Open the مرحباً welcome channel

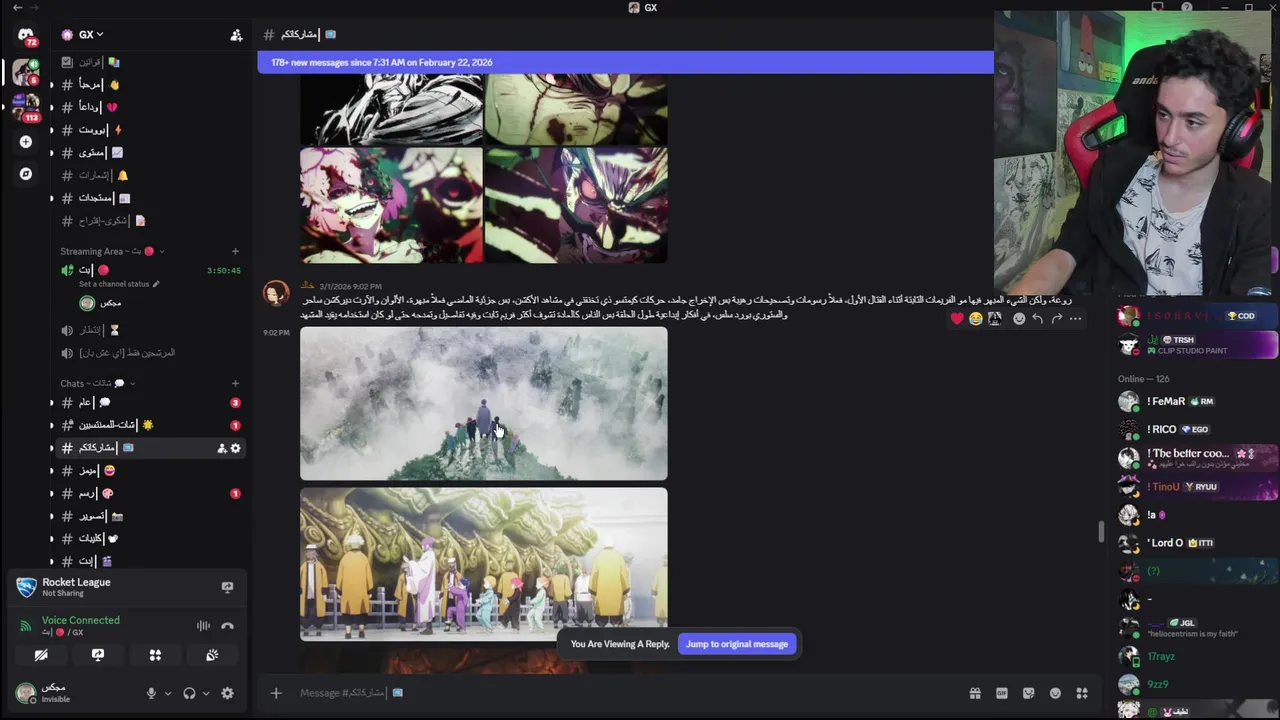148,85
